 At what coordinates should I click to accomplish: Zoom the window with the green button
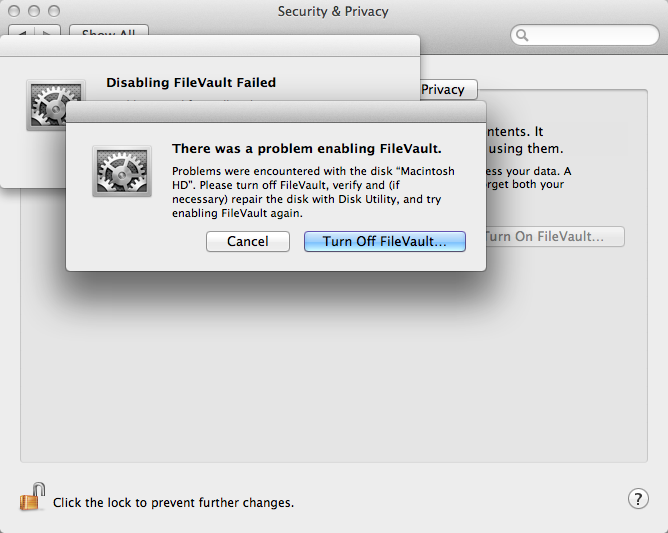[53, 11]
